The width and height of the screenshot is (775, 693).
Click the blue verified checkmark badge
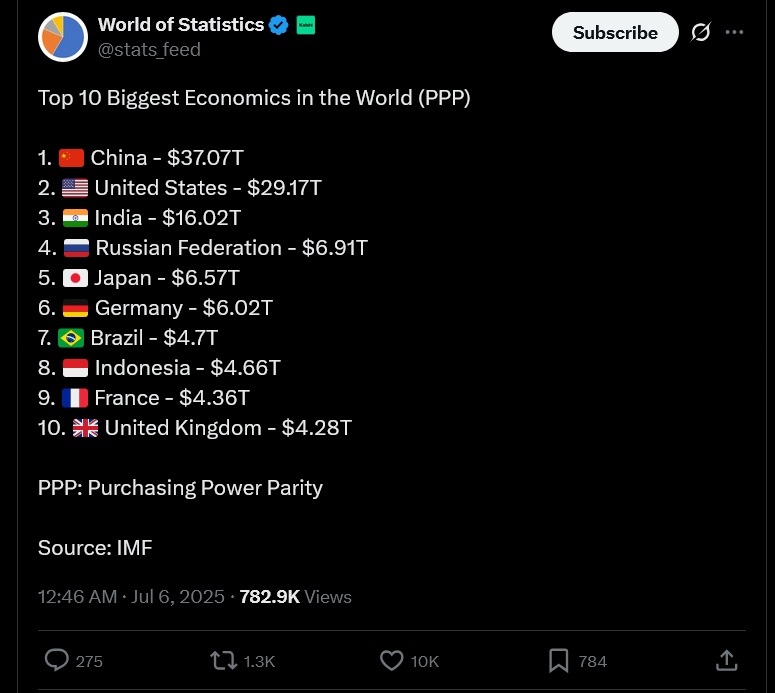[x=280, y=25]
